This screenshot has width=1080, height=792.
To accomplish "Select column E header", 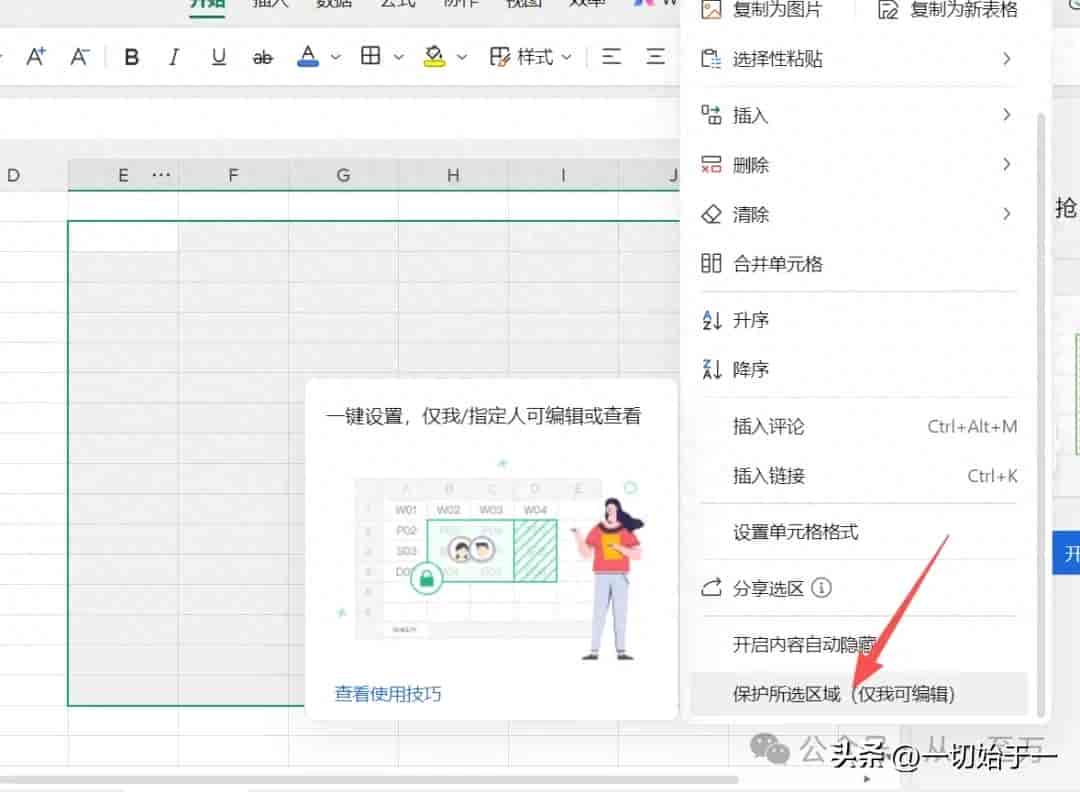I will click(x=123, y=175).
